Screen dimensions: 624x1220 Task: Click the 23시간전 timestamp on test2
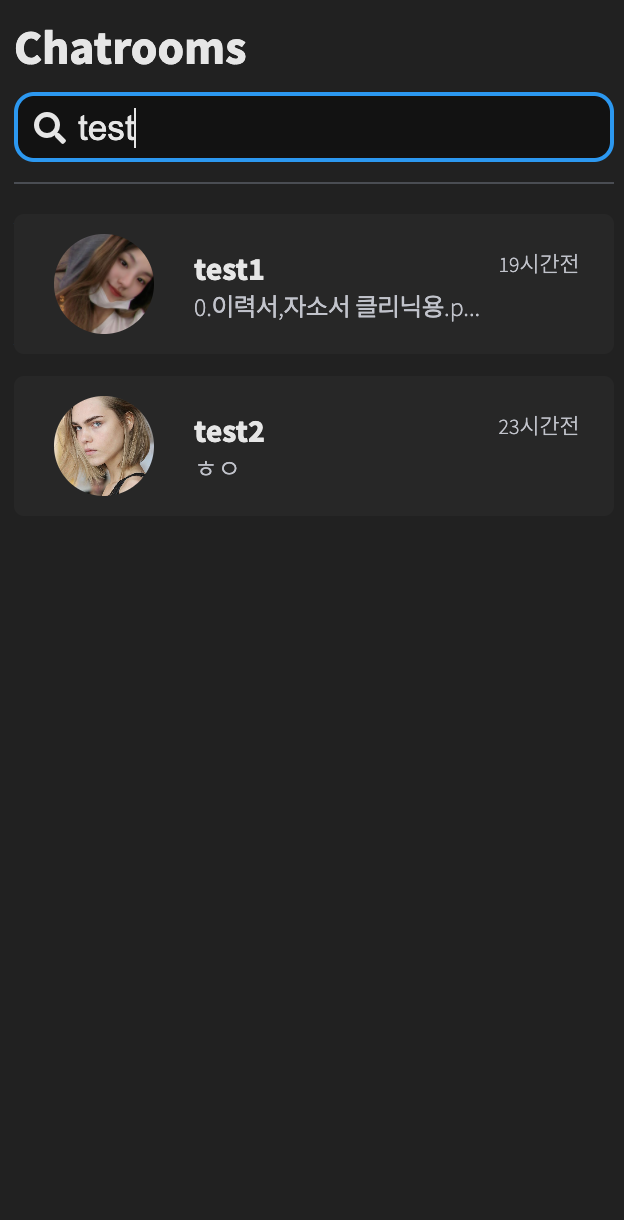(538, 425)
